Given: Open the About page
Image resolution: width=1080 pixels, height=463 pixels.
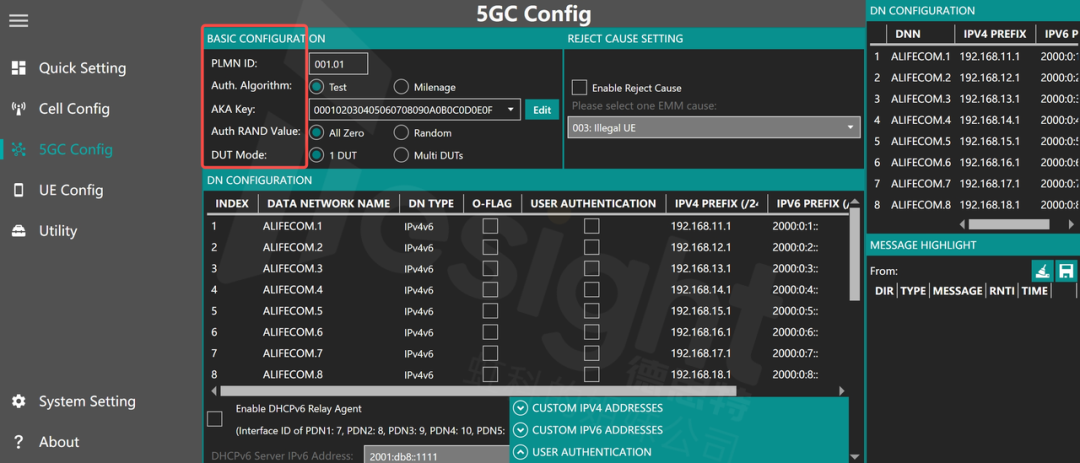Looking at the screenshot, I should [59, 442].
